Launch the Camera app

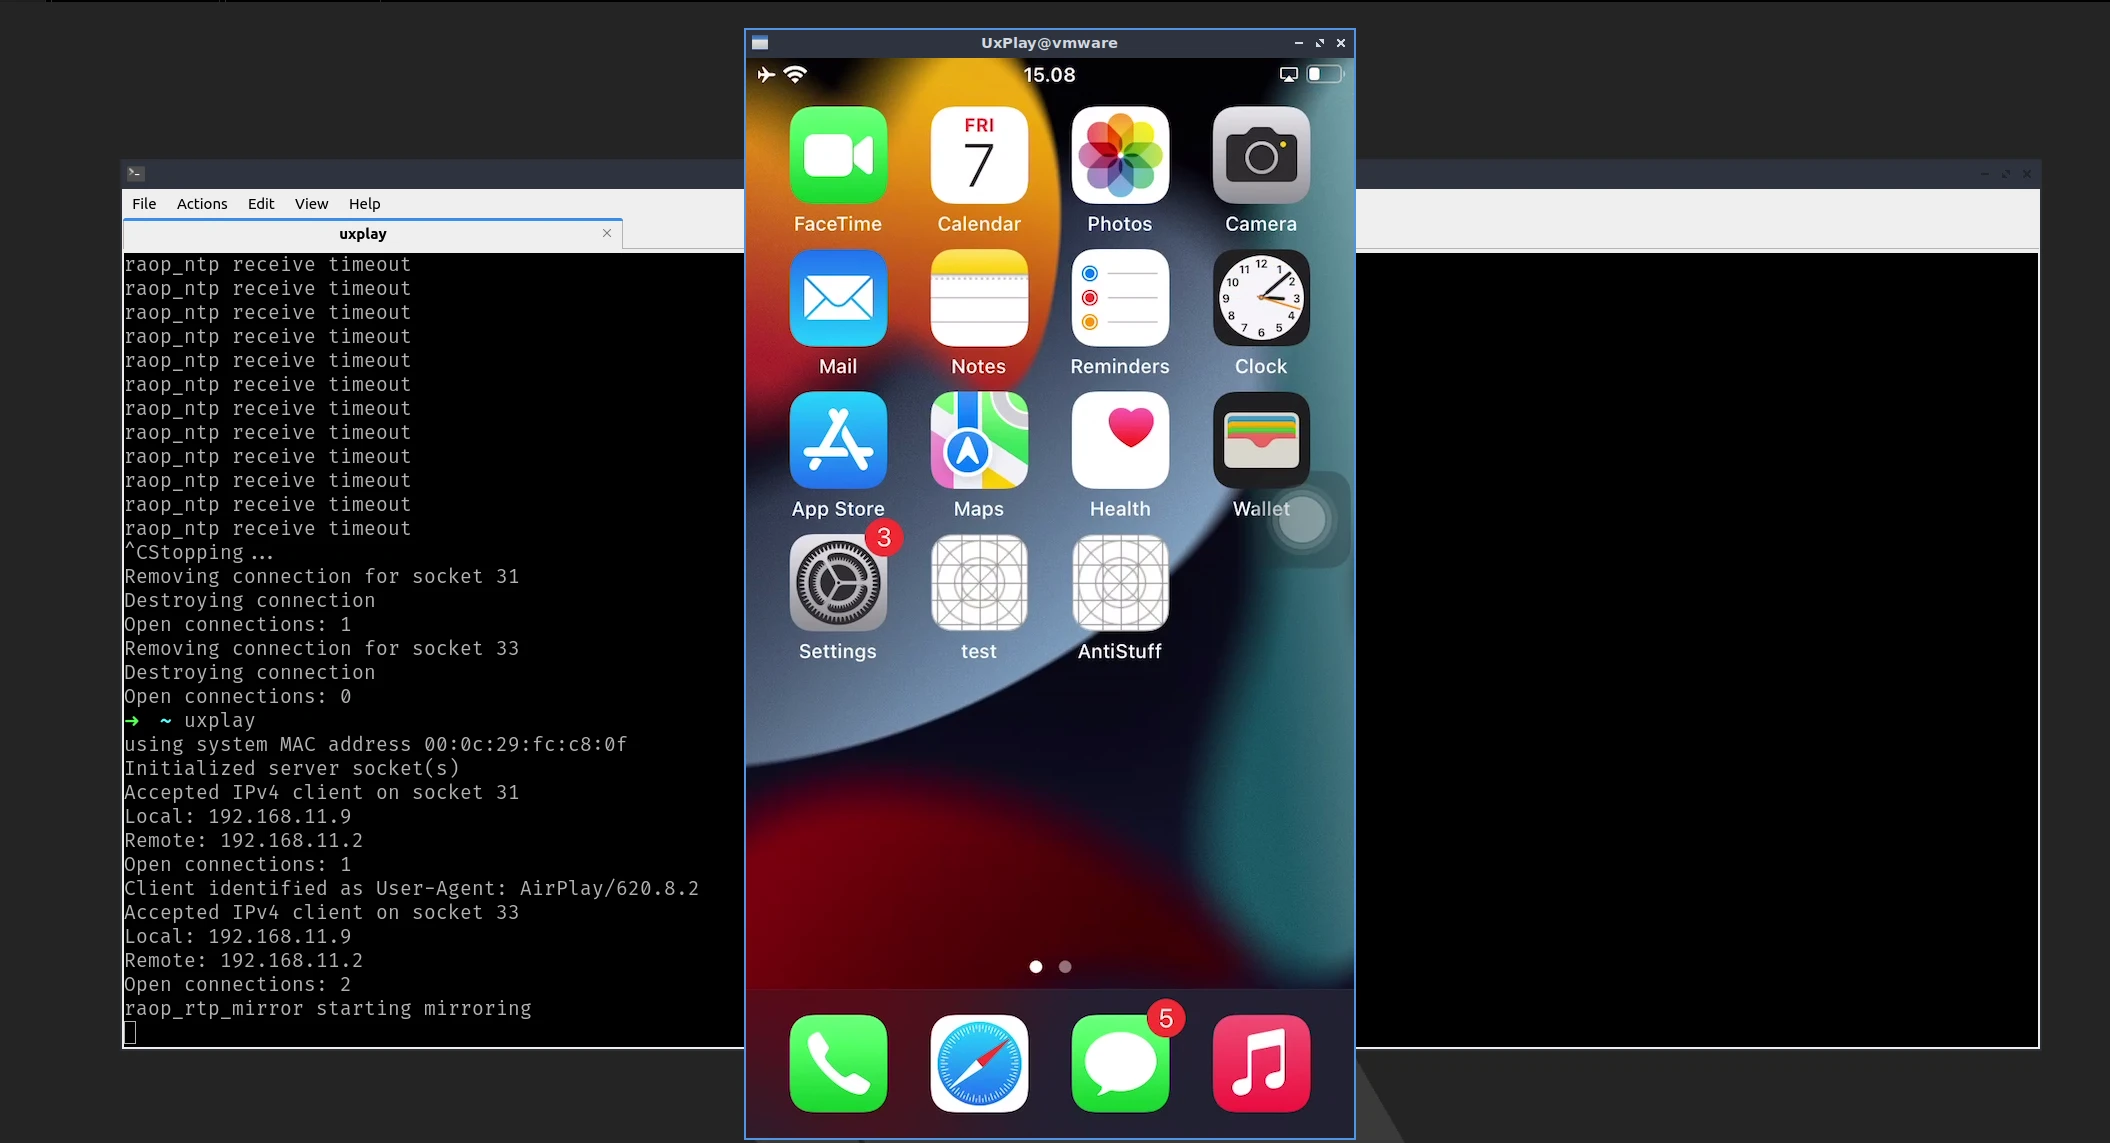point(1261,156)
